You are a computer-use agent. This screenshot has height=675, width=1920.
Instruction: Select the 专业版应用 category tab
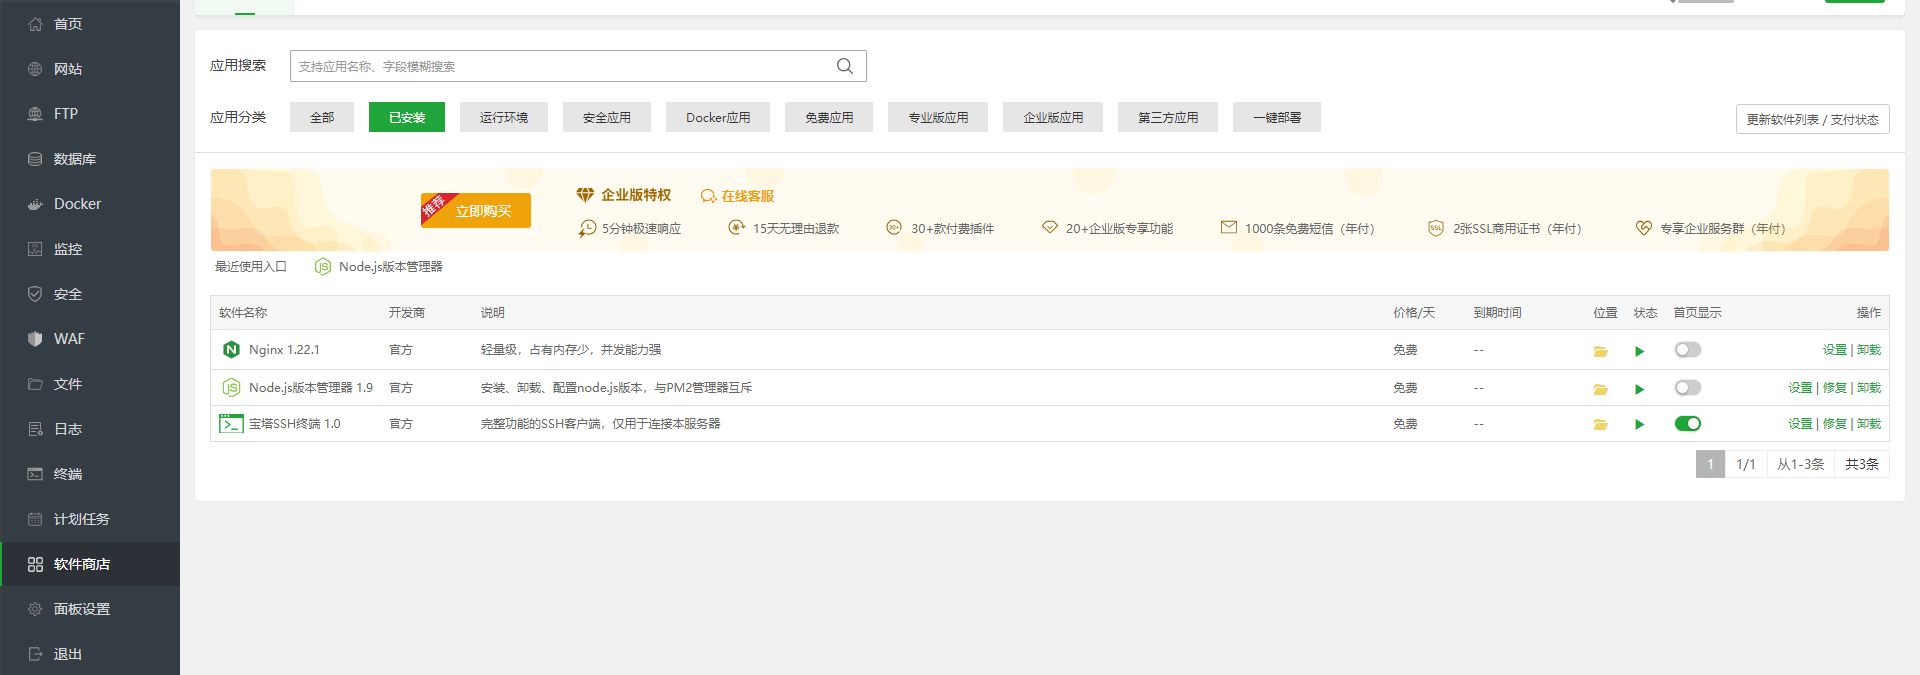point(938,117)
